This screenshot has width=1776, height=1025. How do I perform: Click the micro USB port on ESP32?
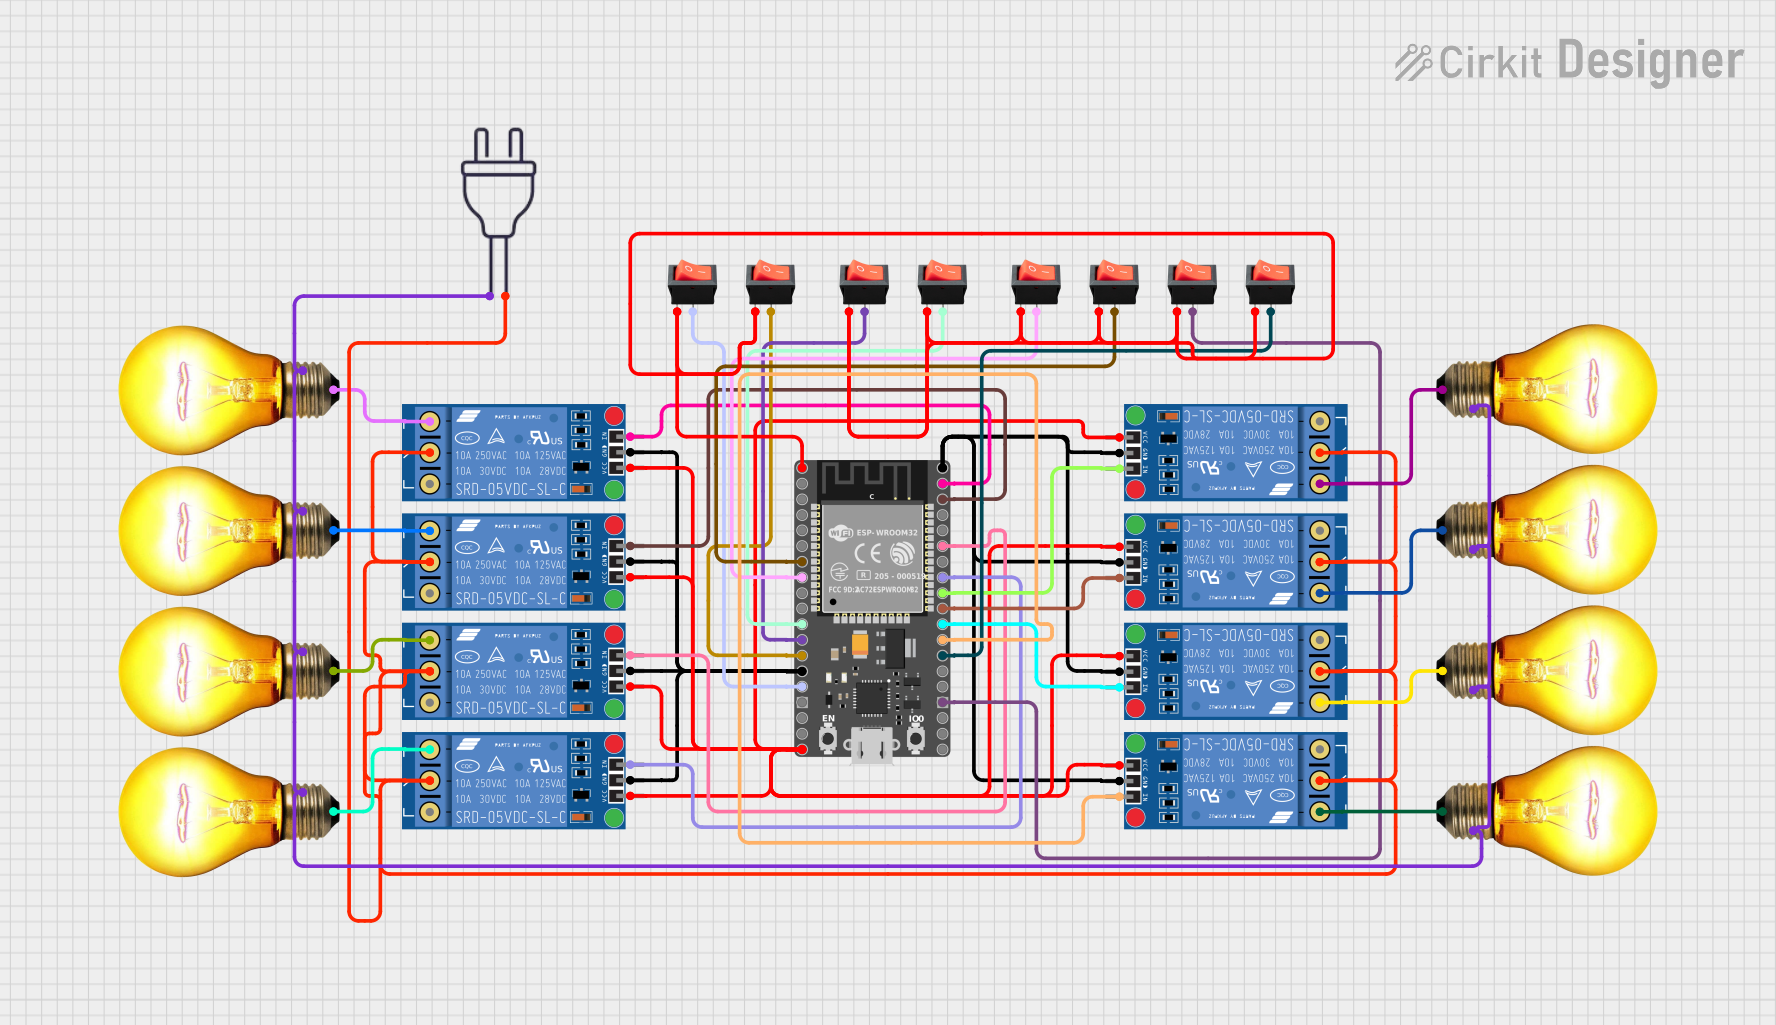[872, 745]
